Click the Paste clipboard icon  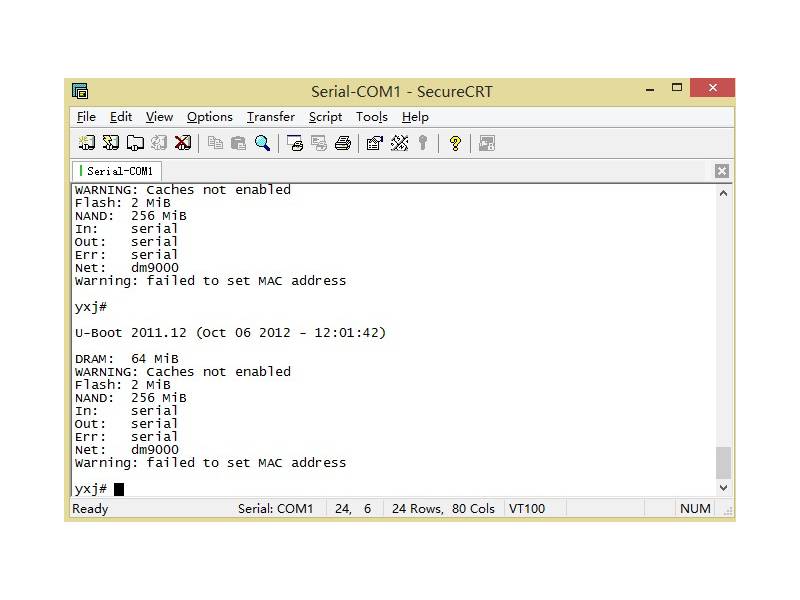click(x=238, y=143)
